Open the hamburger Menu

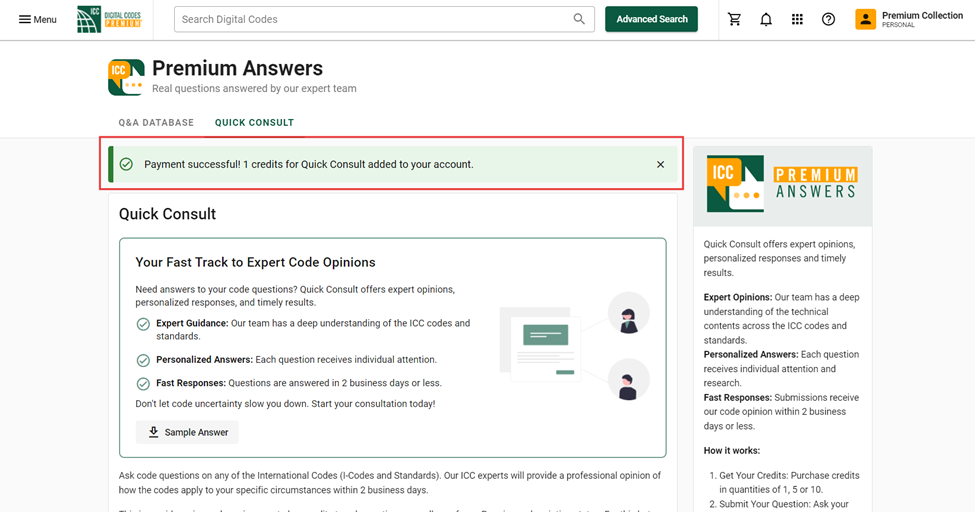tap(37, 19)
